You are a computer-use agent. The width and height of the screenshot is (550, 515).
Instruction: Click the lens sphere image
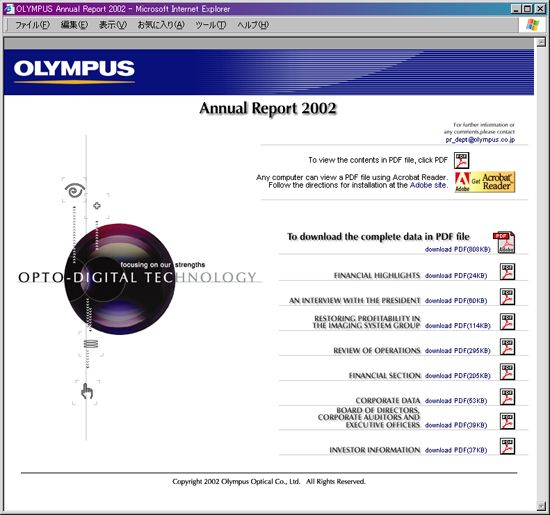coord(120,279)
